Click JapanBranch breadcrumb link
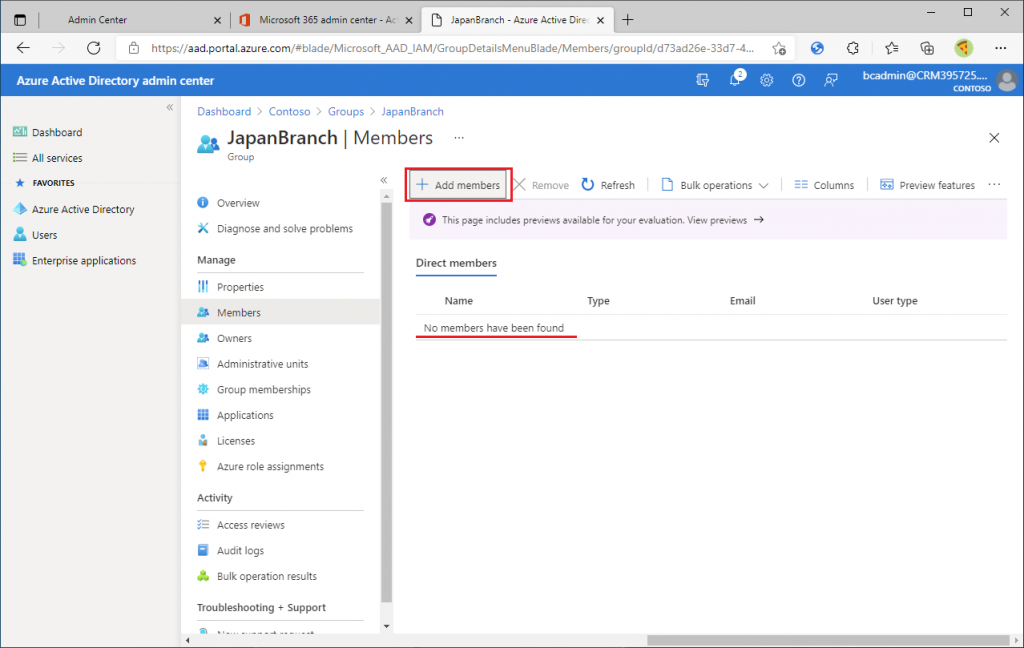The height and width of the screenshot is (648, 1024). tap(412, 112)
